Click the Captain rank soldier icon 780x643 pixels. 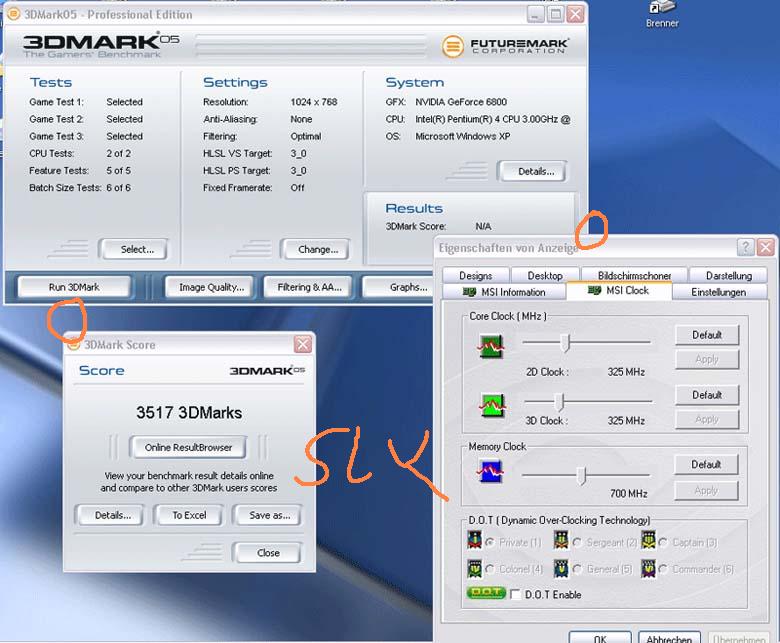(648, 540)
